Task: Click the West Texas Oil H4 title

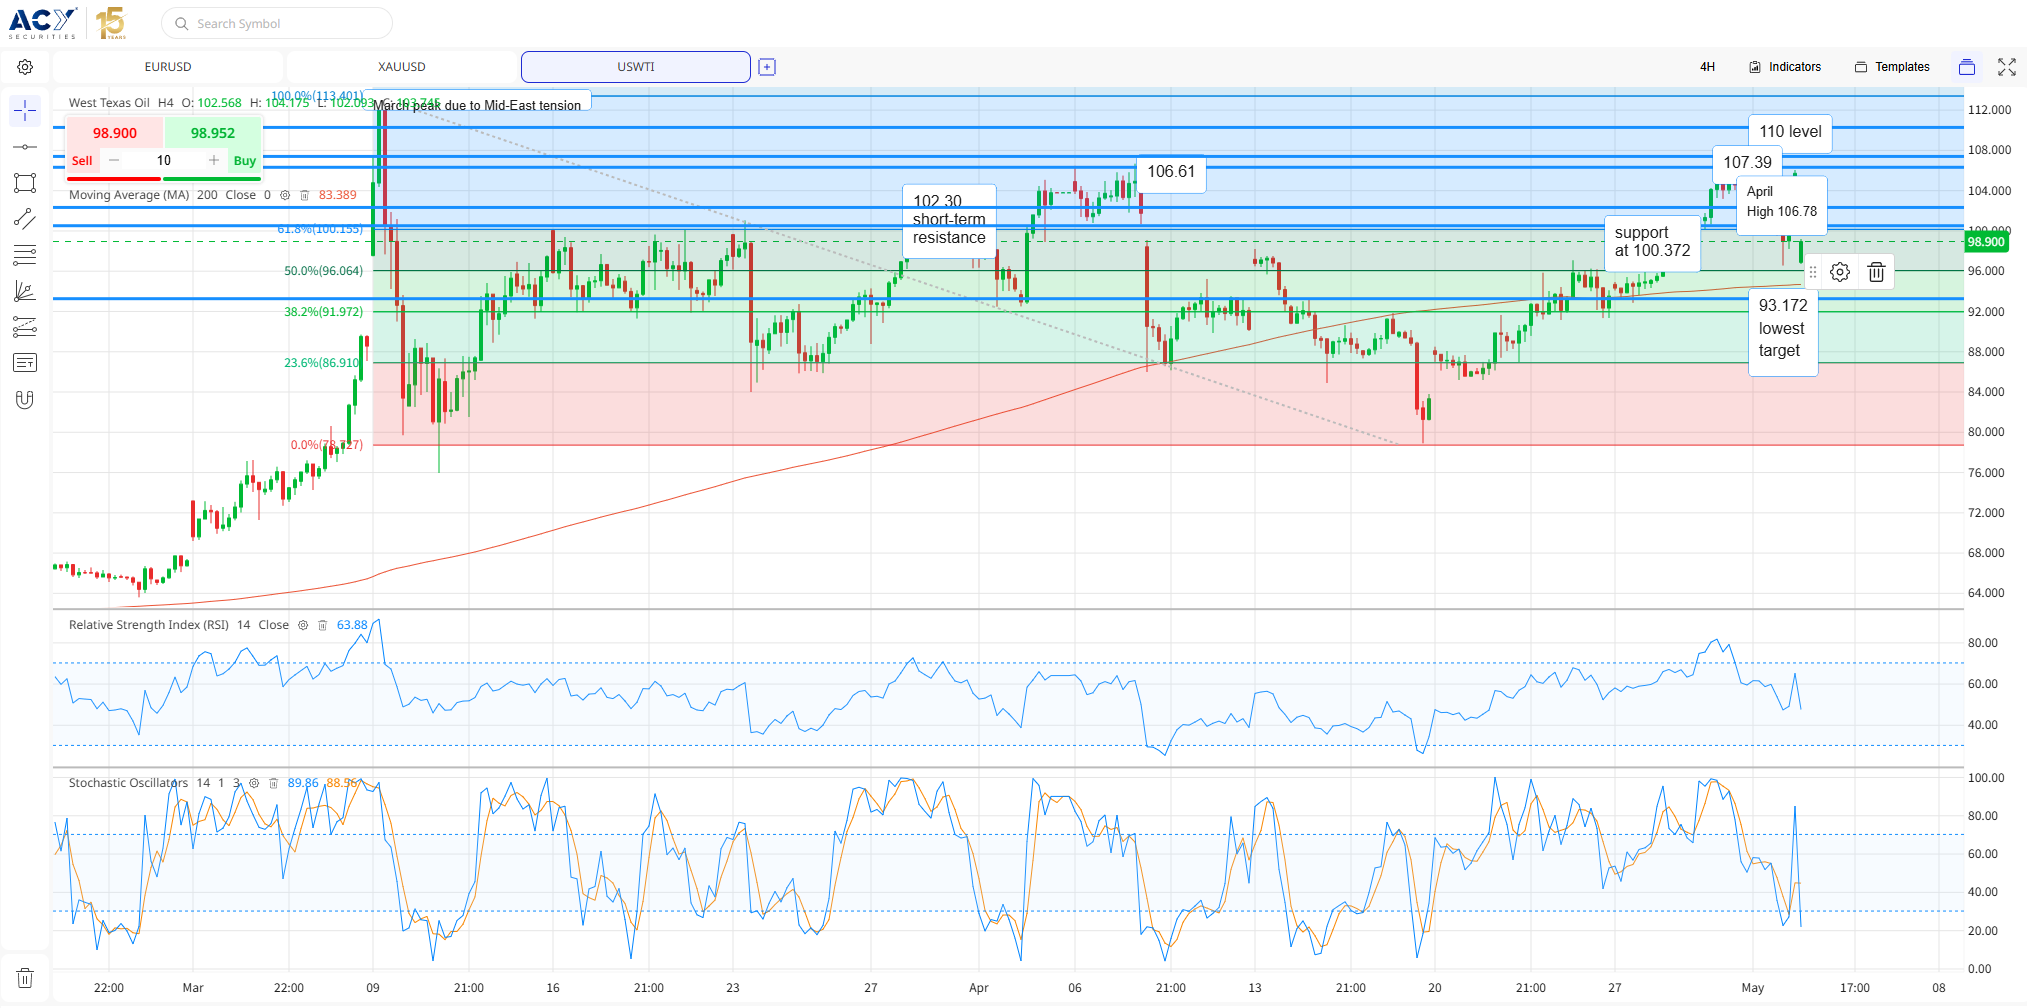Action: pos(121,103)
